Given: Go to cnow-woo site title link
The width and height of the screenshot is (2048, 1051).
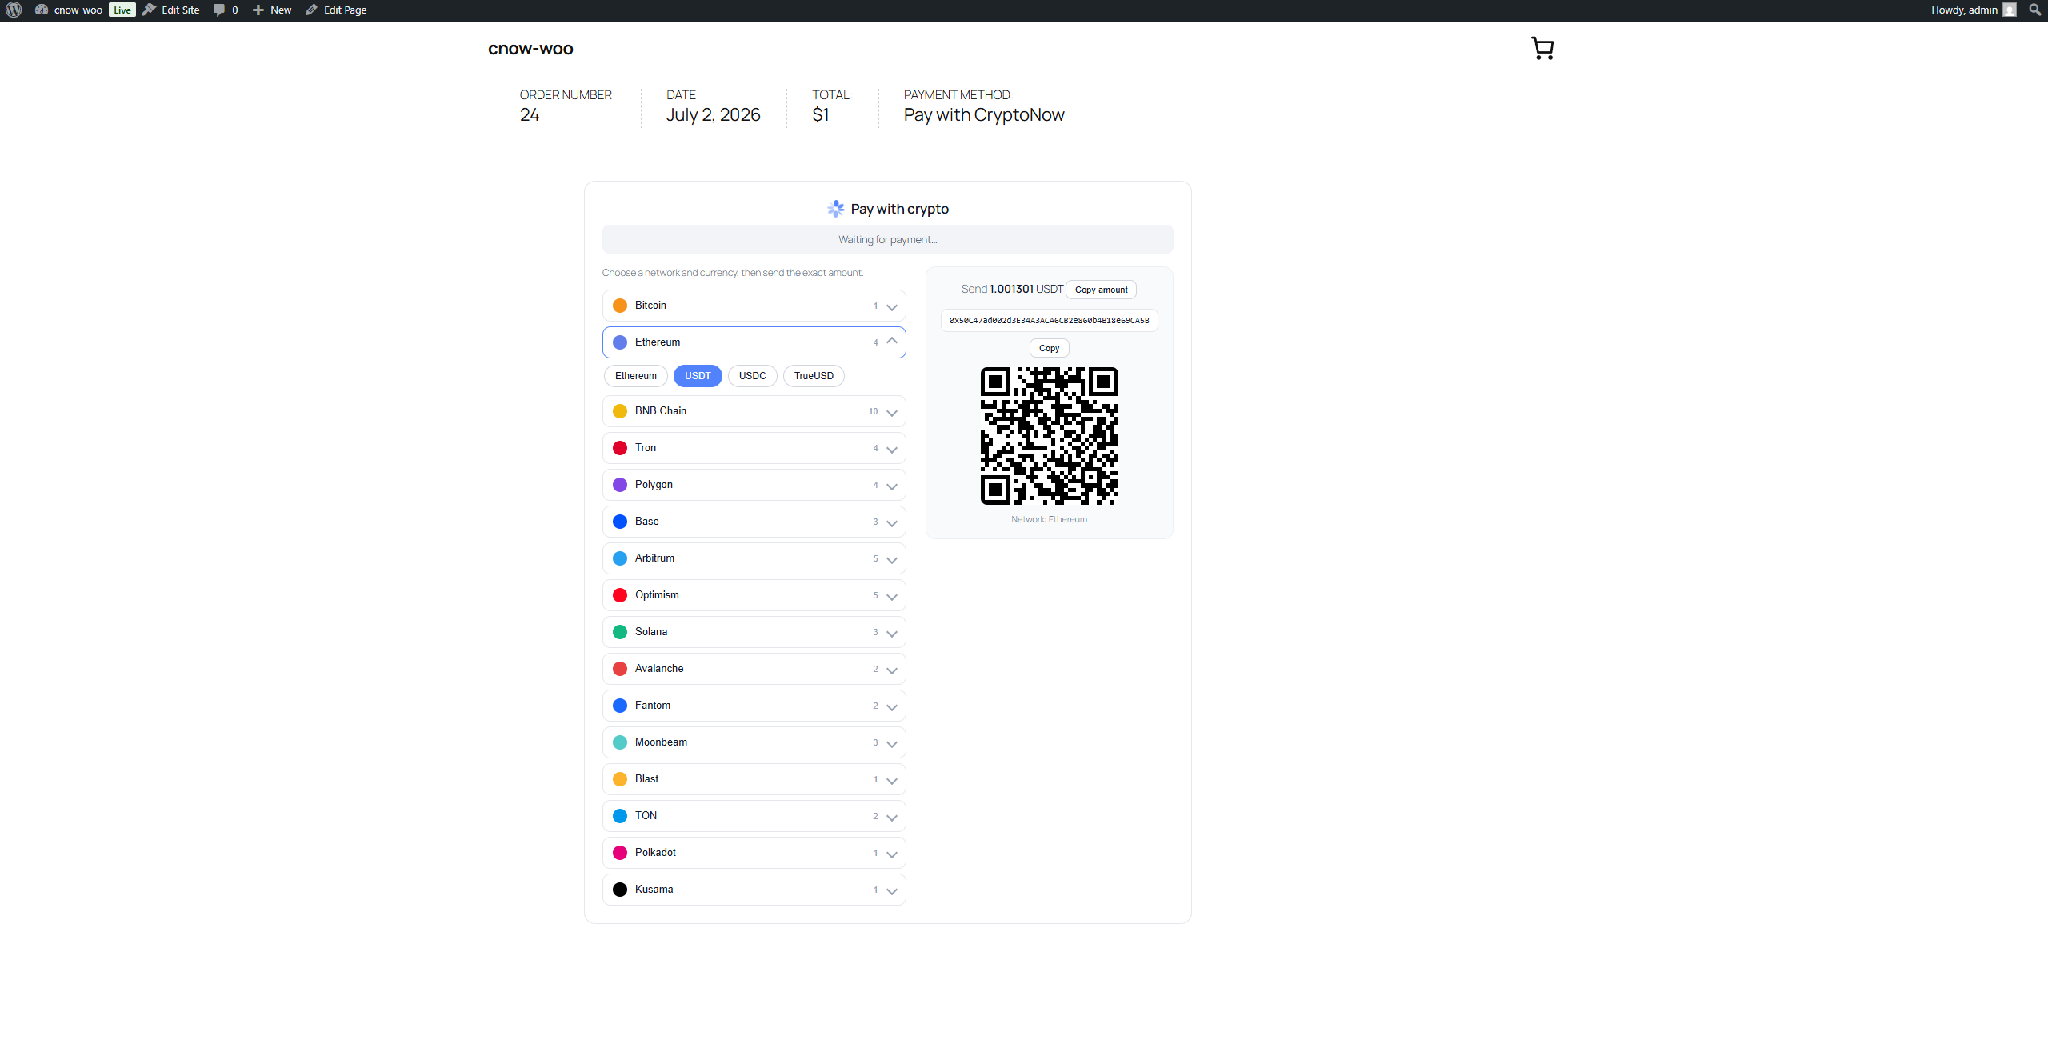Looking at the screenshot, I should pos(531,49).
